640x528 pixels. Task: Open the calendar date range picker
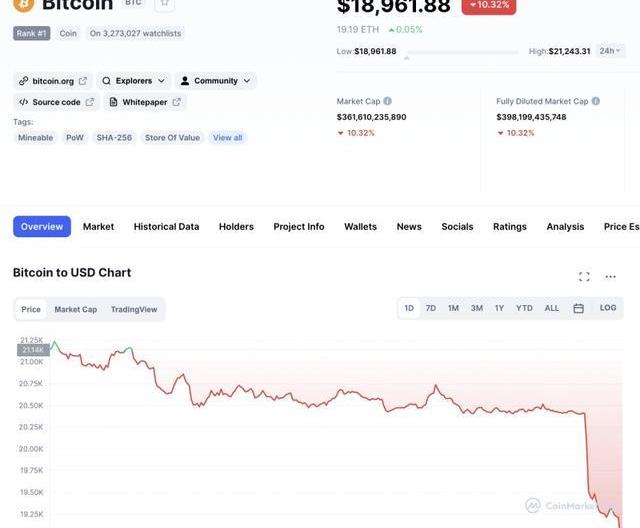pos(578,308)
